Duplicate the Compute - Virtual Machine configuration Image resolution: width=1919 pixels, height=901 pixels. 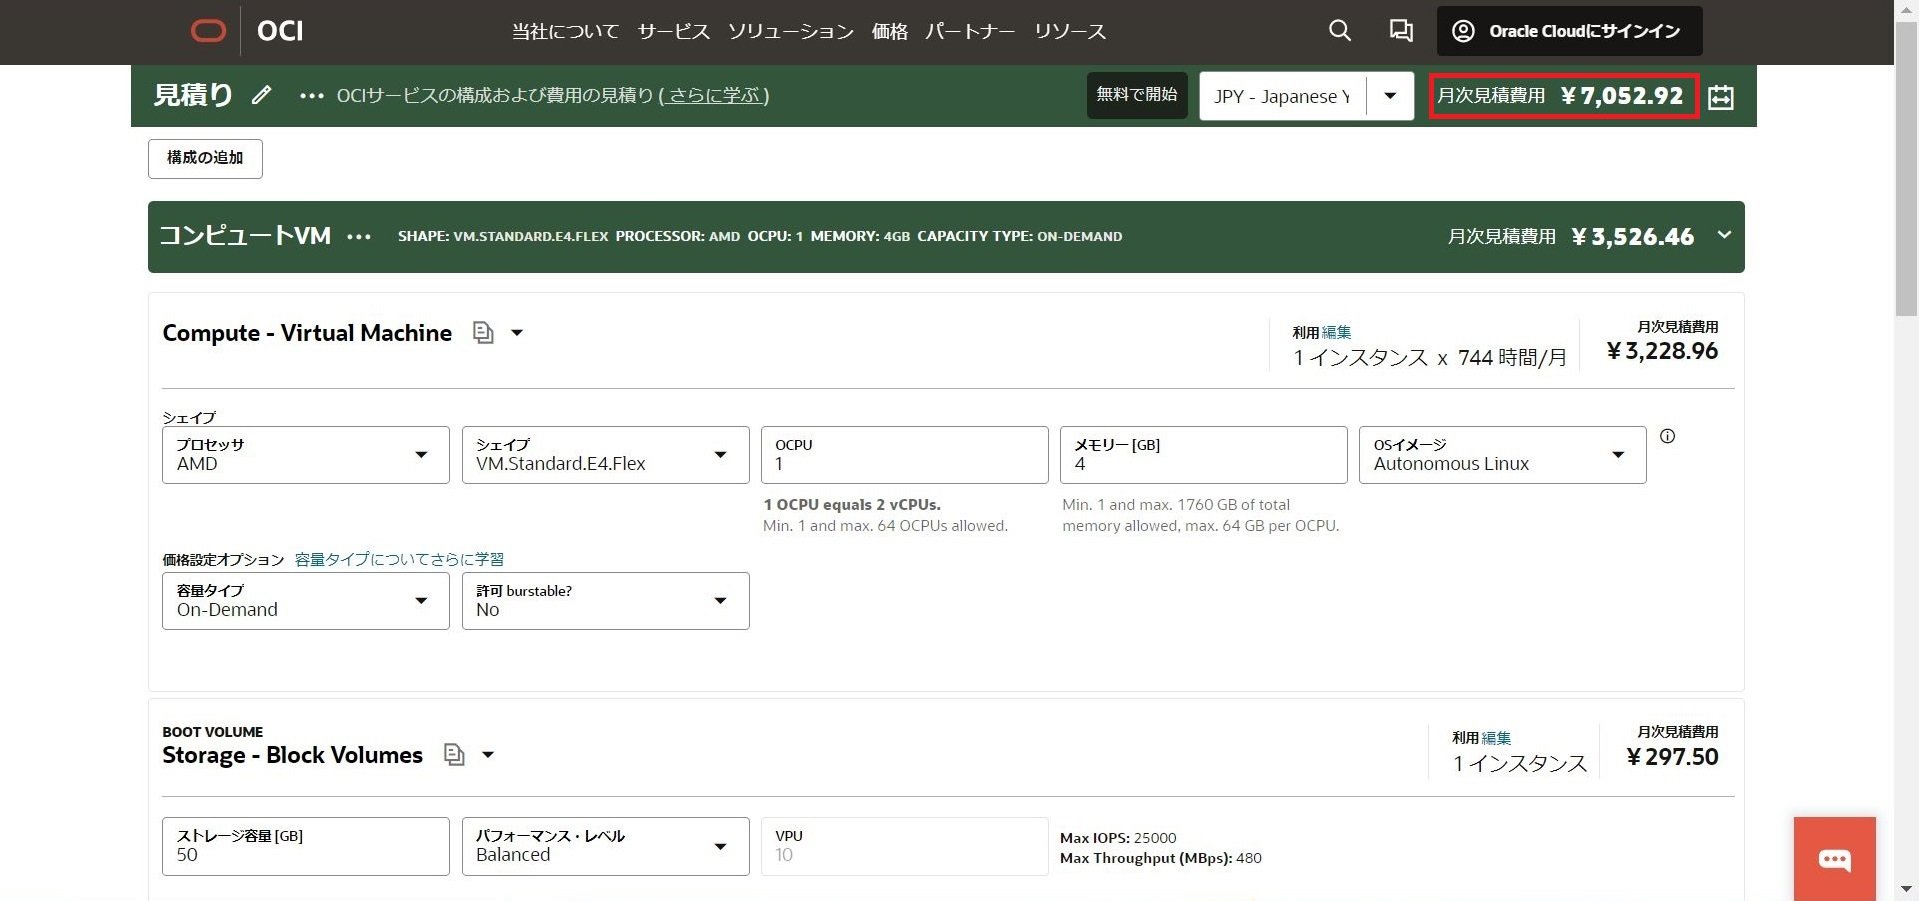(x=483, y=332)
